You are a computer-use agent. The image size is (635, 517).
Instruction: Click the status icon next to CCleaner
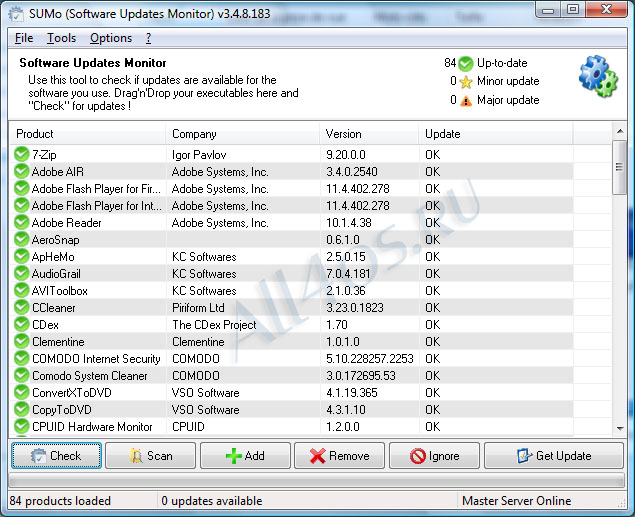pyautogui.click(x=21, y=307)
